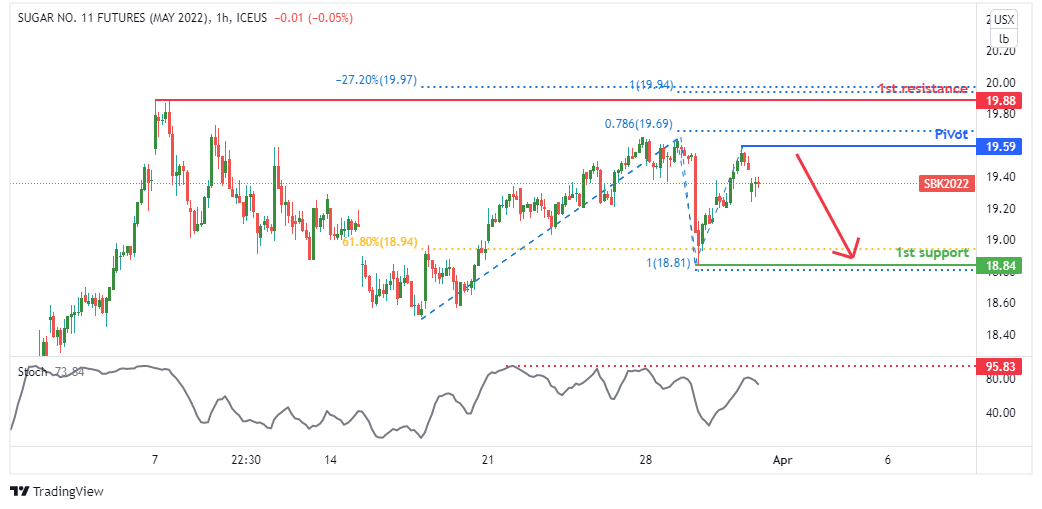The height and width of the screenshot is (509, 1042).
Task: Click the 18.60 price axis value
Action: [999, 303]
